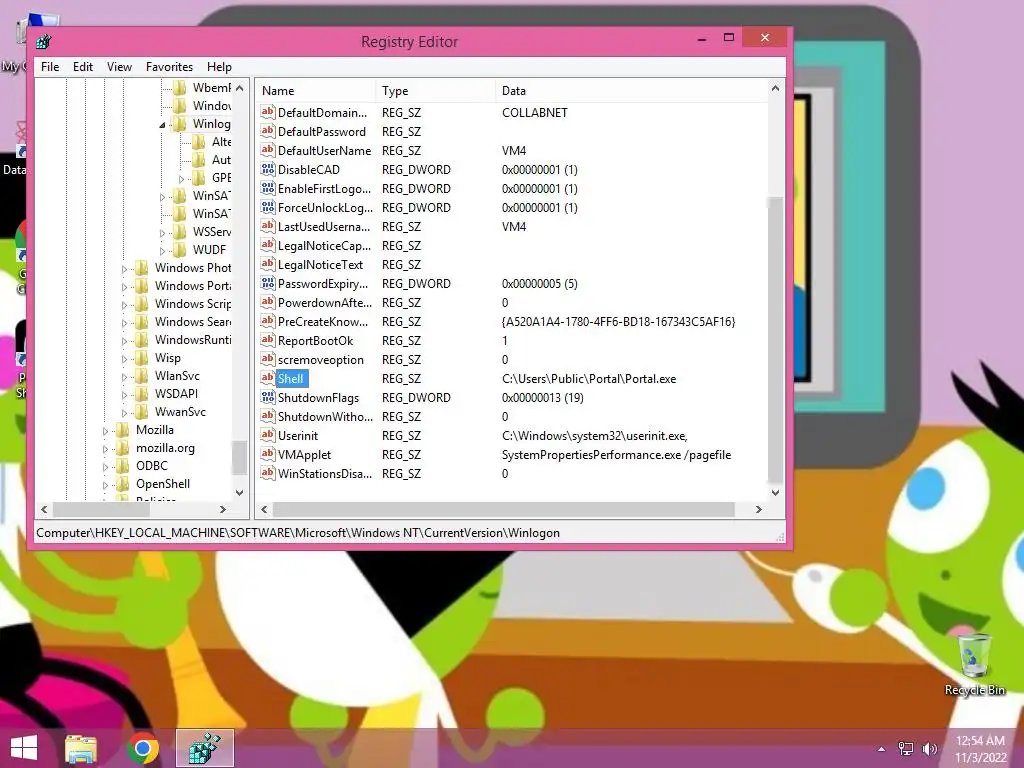Select the scremoveoption value icon
Image resolution: width=1024 pixels, height=768 pixels.
268,359
